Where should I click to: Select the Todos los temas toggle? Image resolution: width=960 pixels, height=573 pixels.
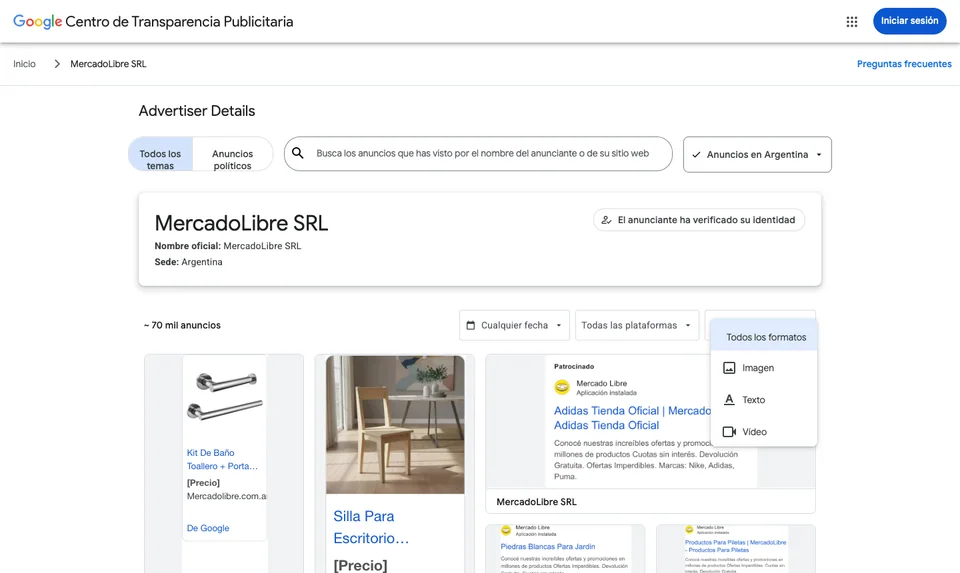coord(160,154)
